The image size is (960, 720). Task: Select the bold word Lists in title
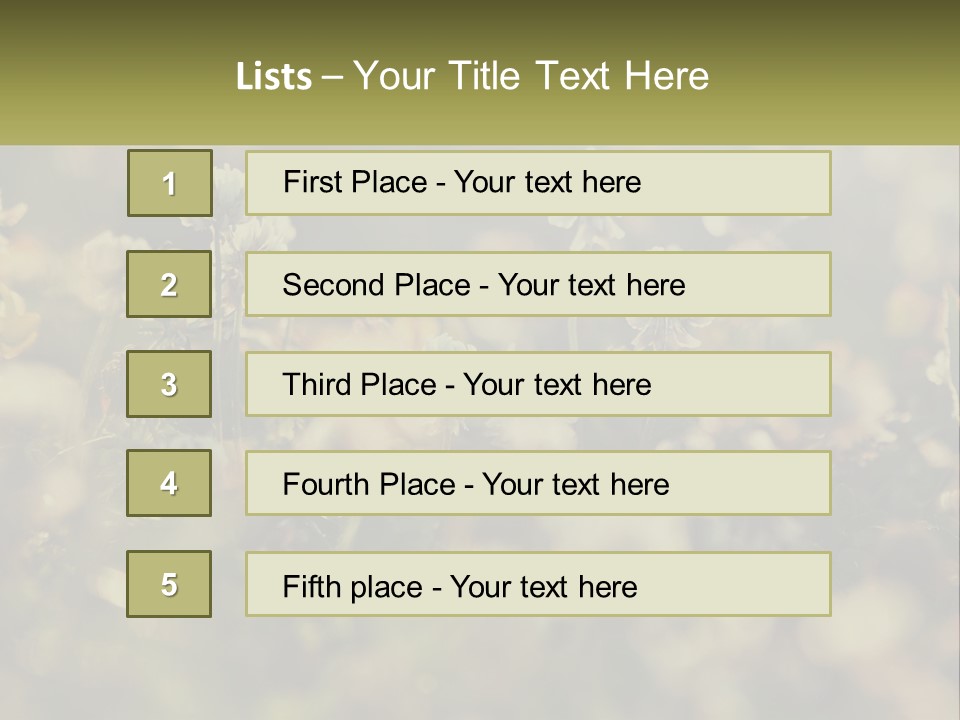274,77
